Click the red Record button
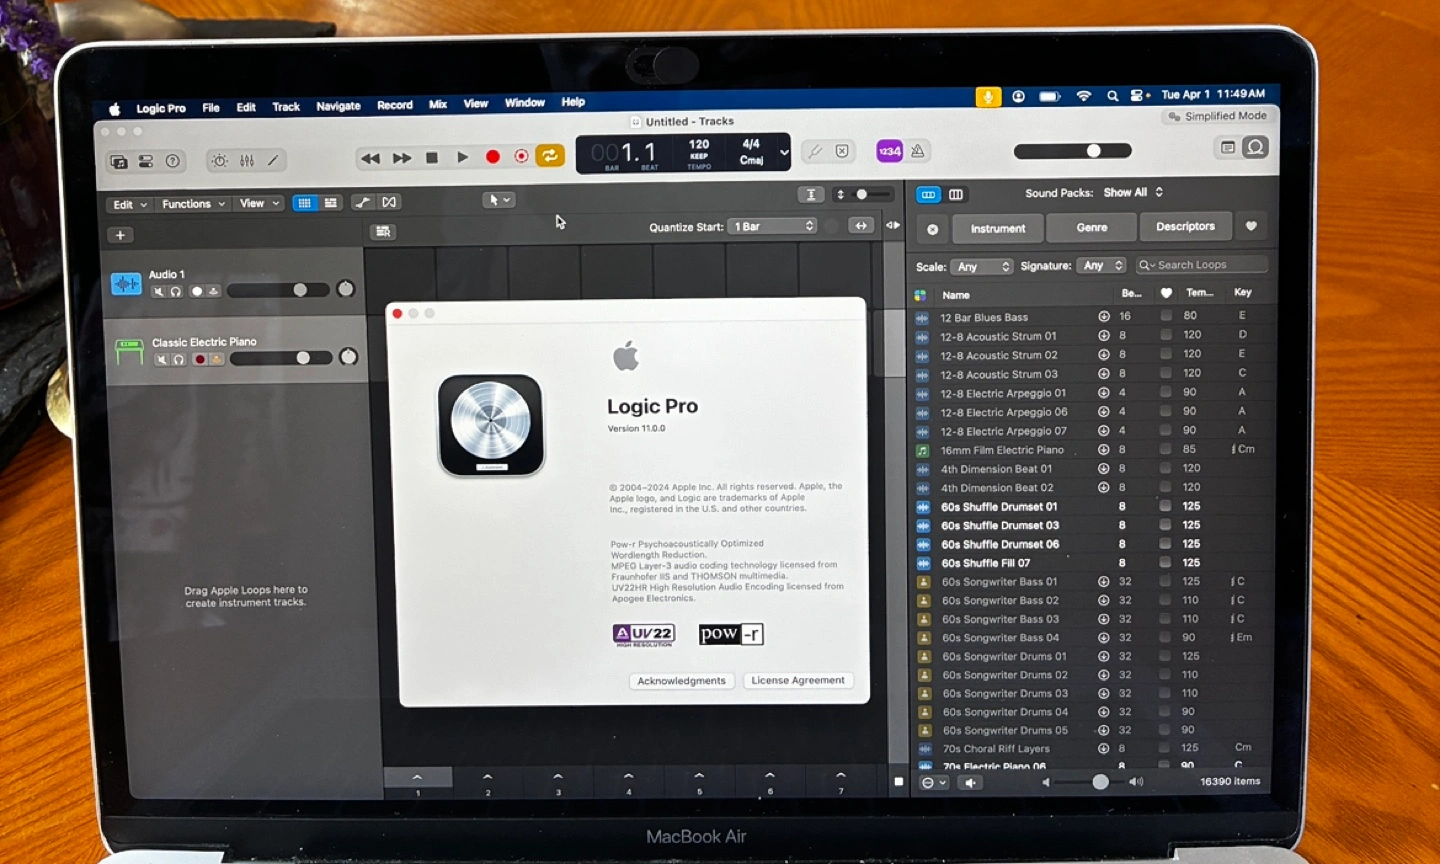Viewport: 1440px width, 864px height. point(492,157)
